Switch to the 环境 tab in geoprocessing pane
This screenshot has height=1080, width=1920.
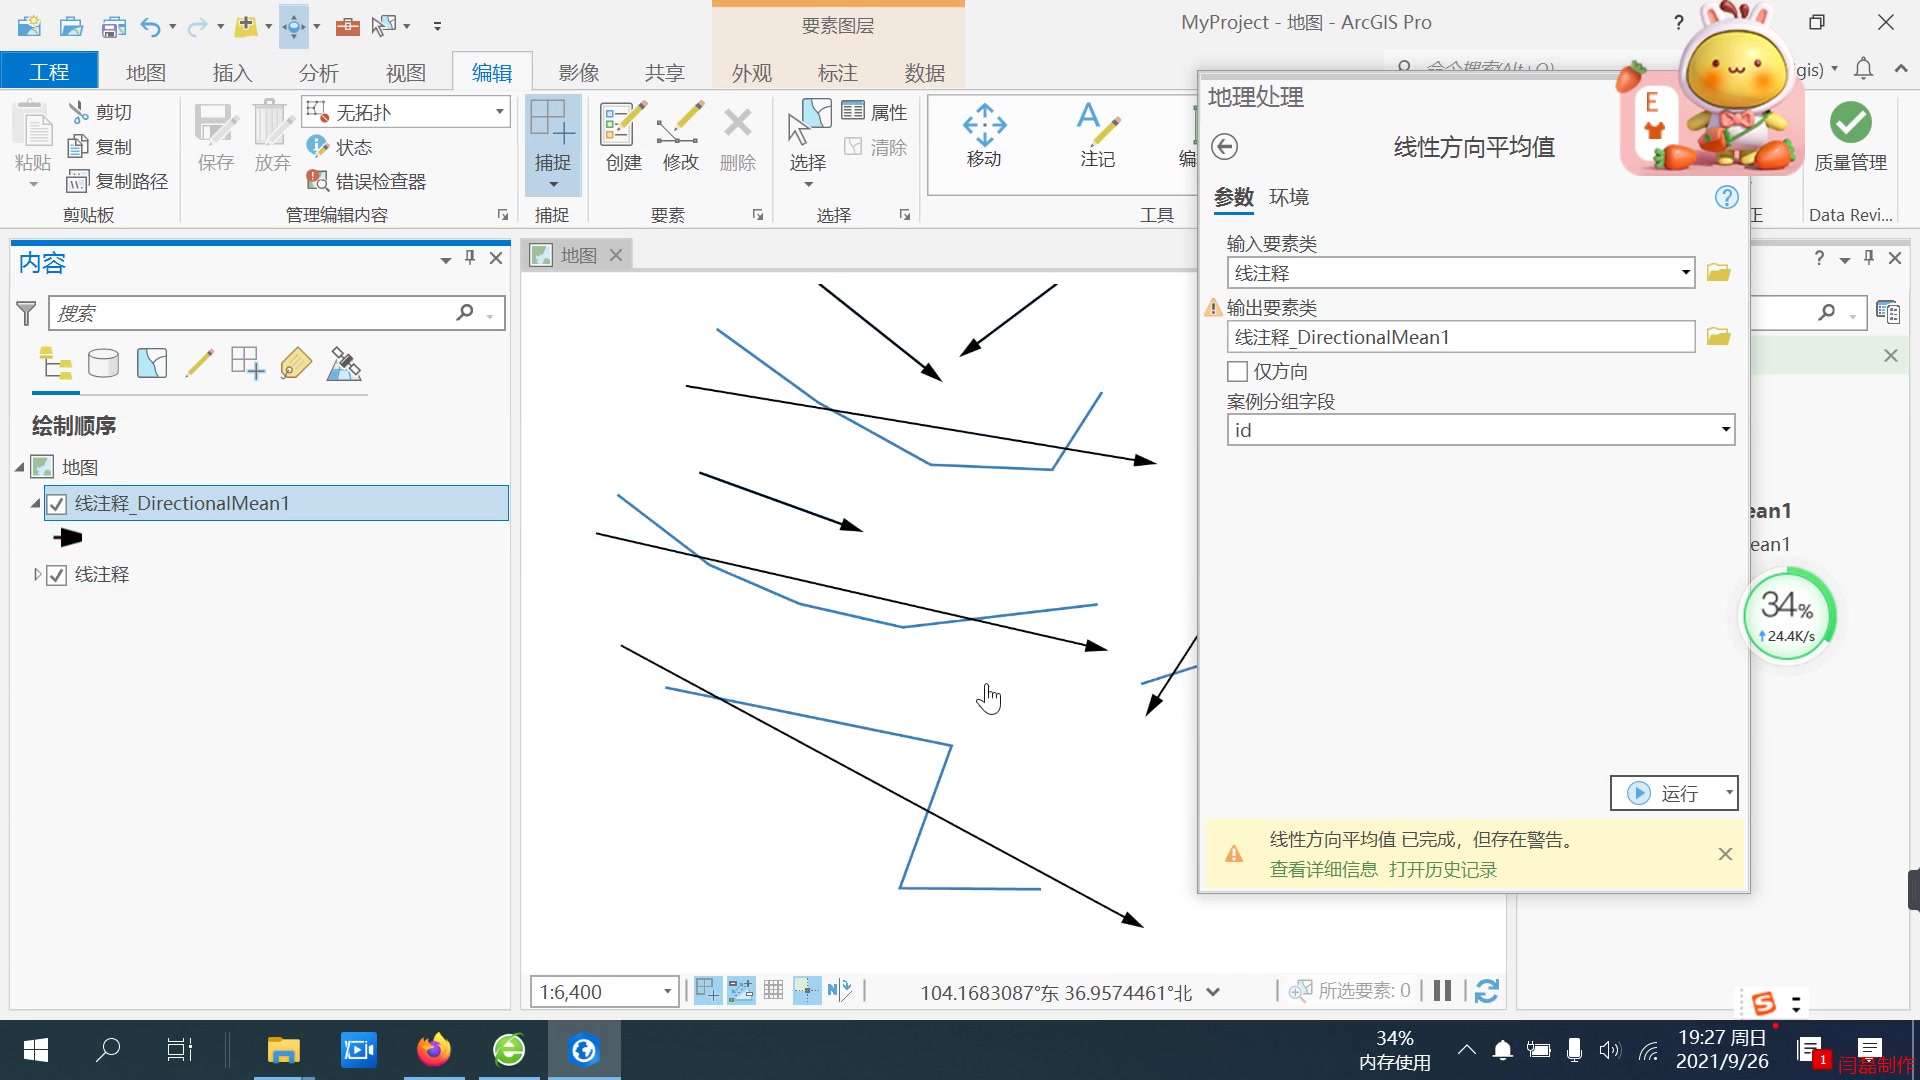click(1289, 197)
